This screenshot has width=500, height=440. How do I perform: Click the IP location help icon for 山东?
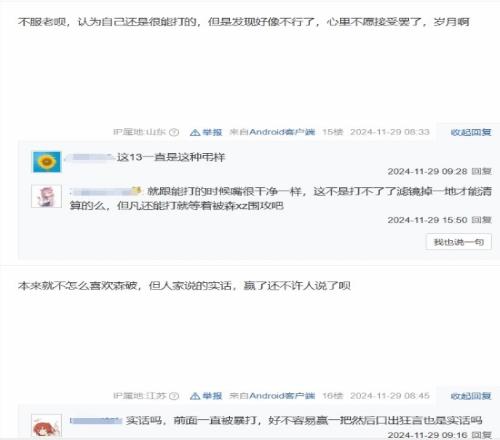point(174,132)
